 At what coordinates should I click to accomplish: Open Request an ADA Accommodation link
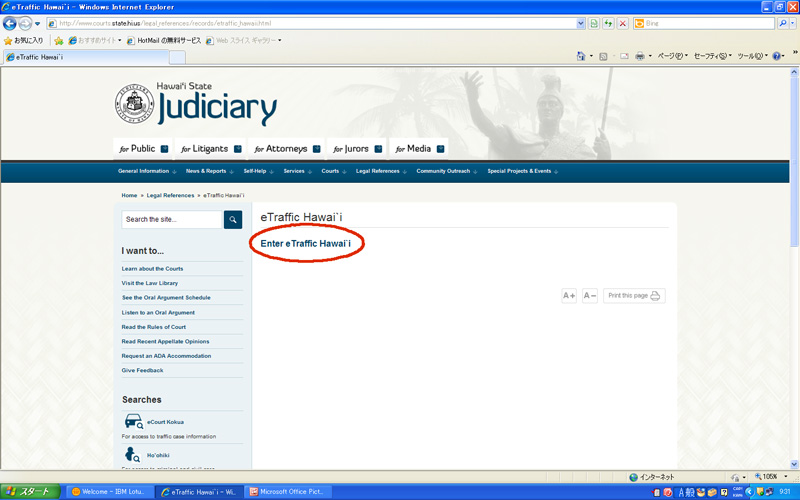tap(166, 356)
